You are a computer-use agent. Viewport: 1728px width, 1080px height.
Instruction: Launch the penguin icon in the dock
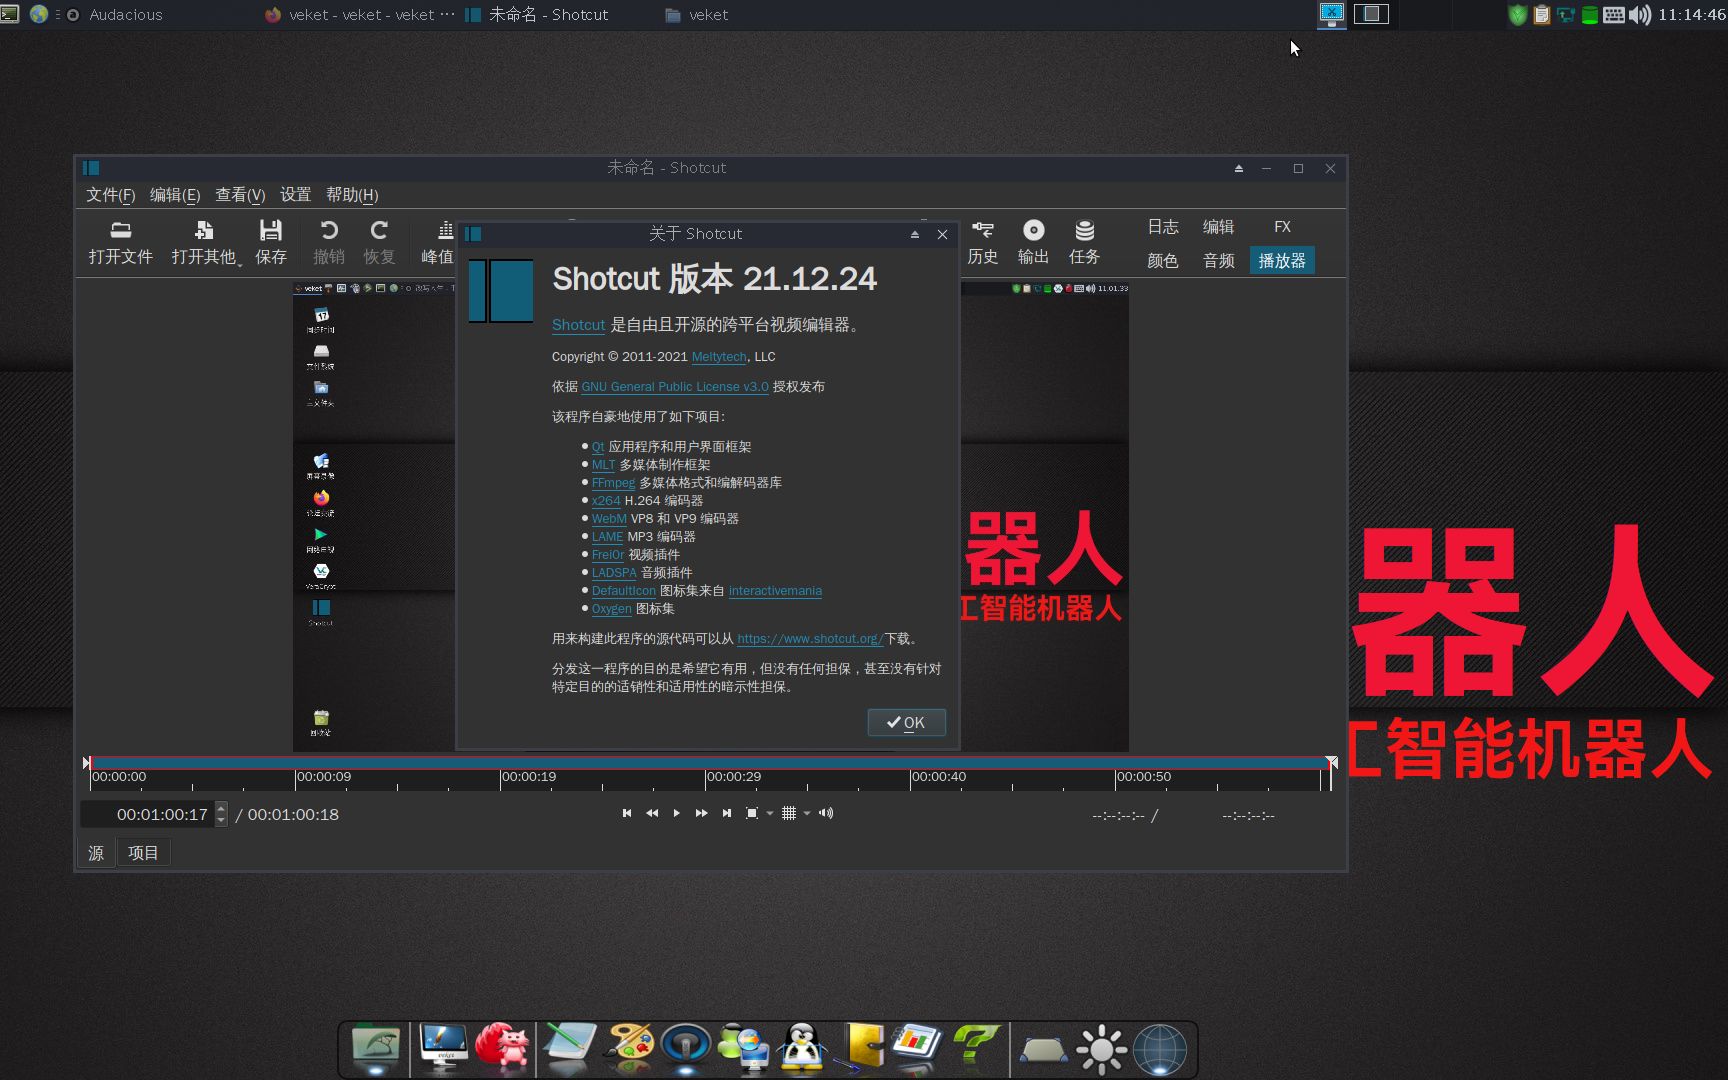coord(802,1048)
